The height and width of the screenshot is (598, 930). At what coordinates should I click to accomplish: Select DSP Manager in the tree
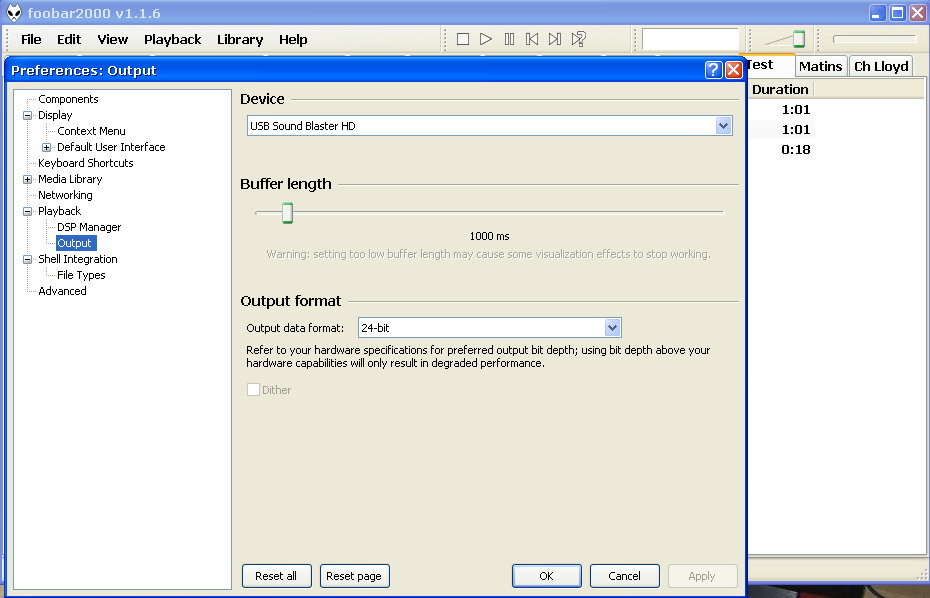coord(89,227)
